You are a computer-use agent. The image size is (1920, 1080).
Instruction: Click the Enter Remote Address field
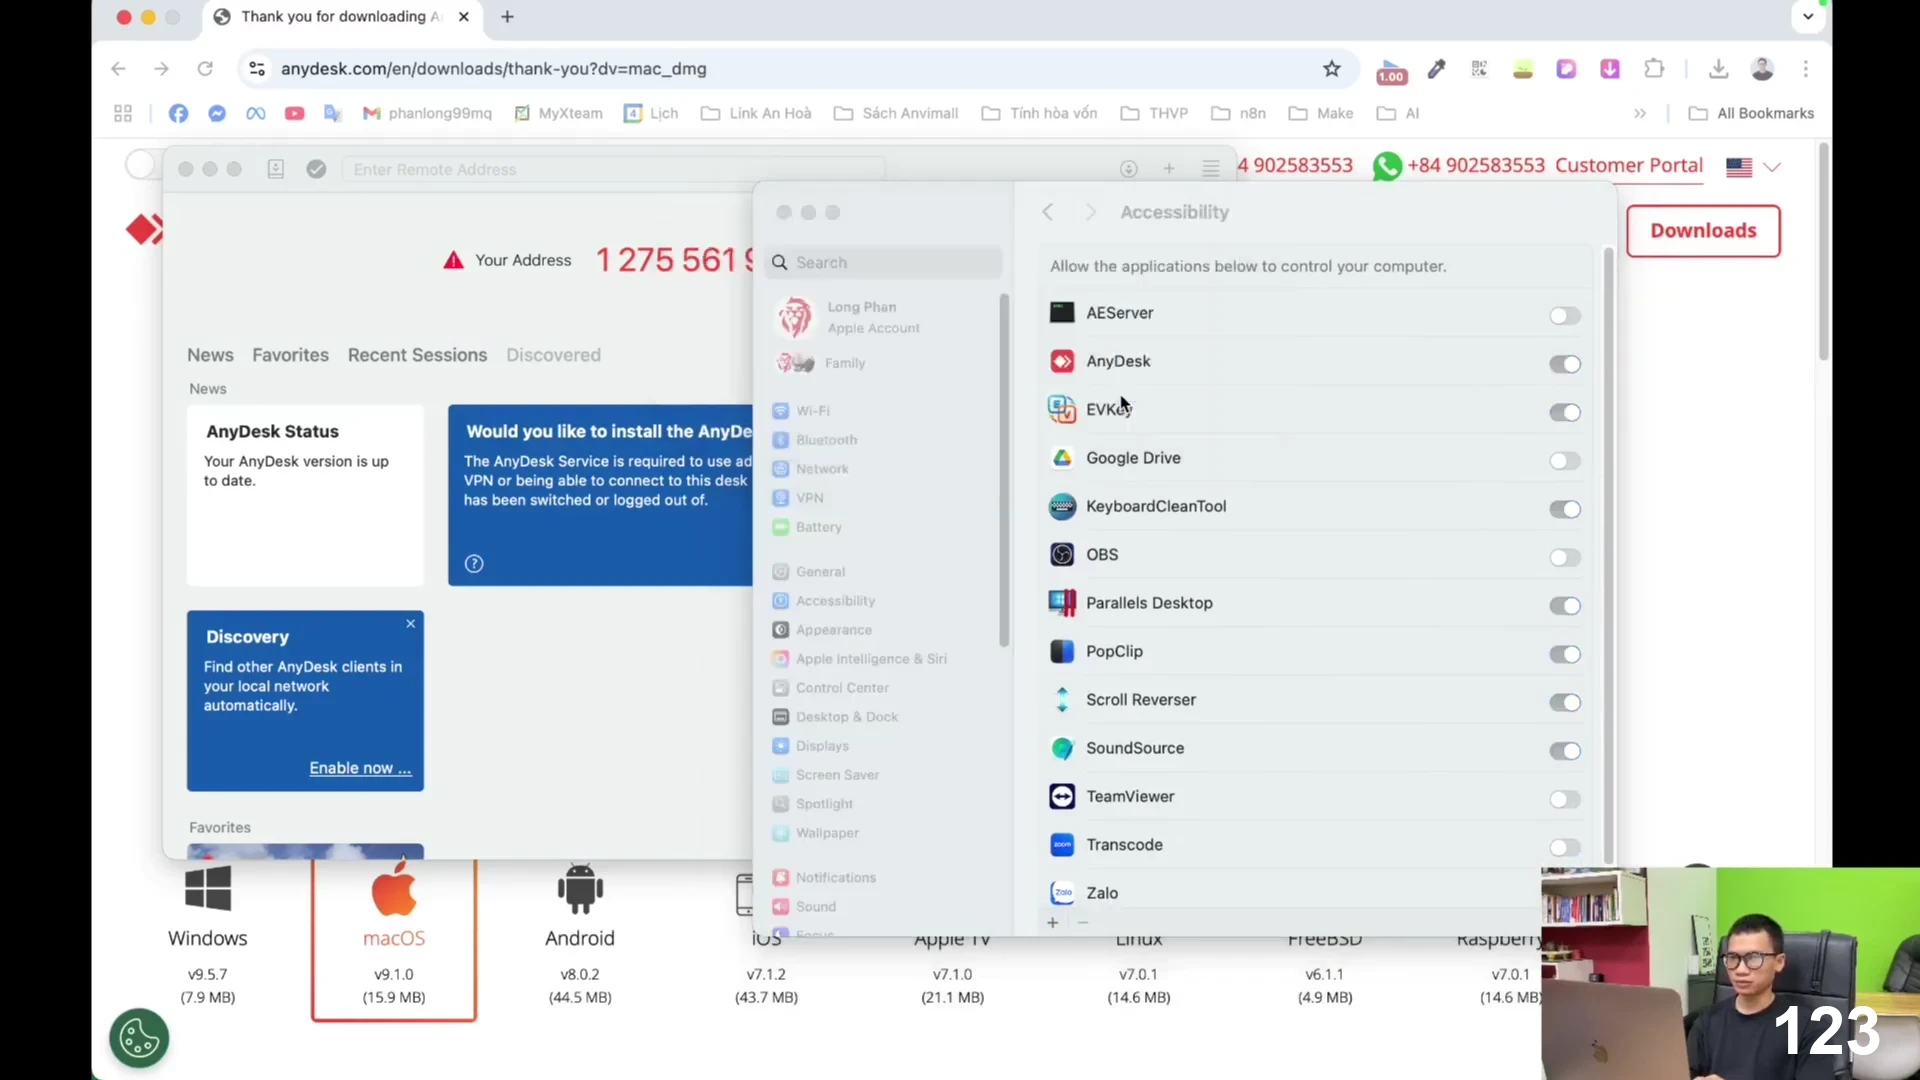pos(613,169)
